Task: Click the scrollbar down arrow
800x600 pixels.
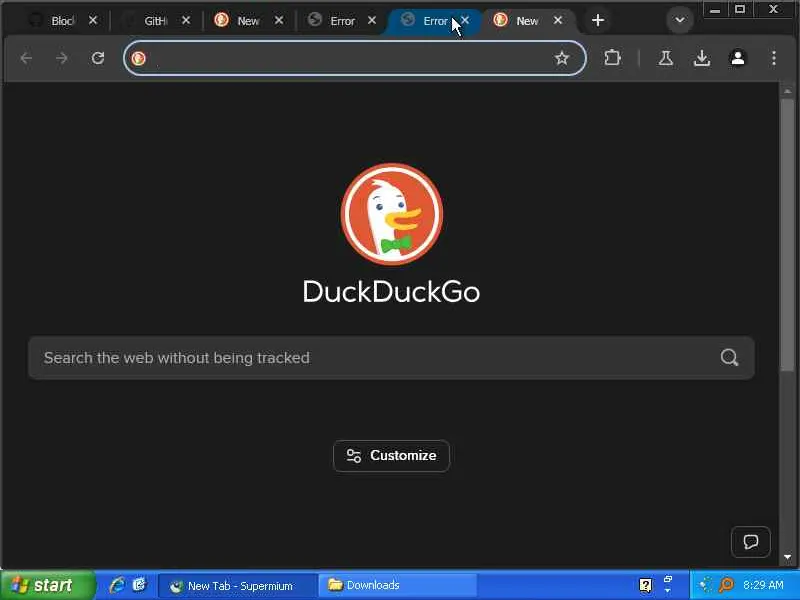Action: point(787,557)
